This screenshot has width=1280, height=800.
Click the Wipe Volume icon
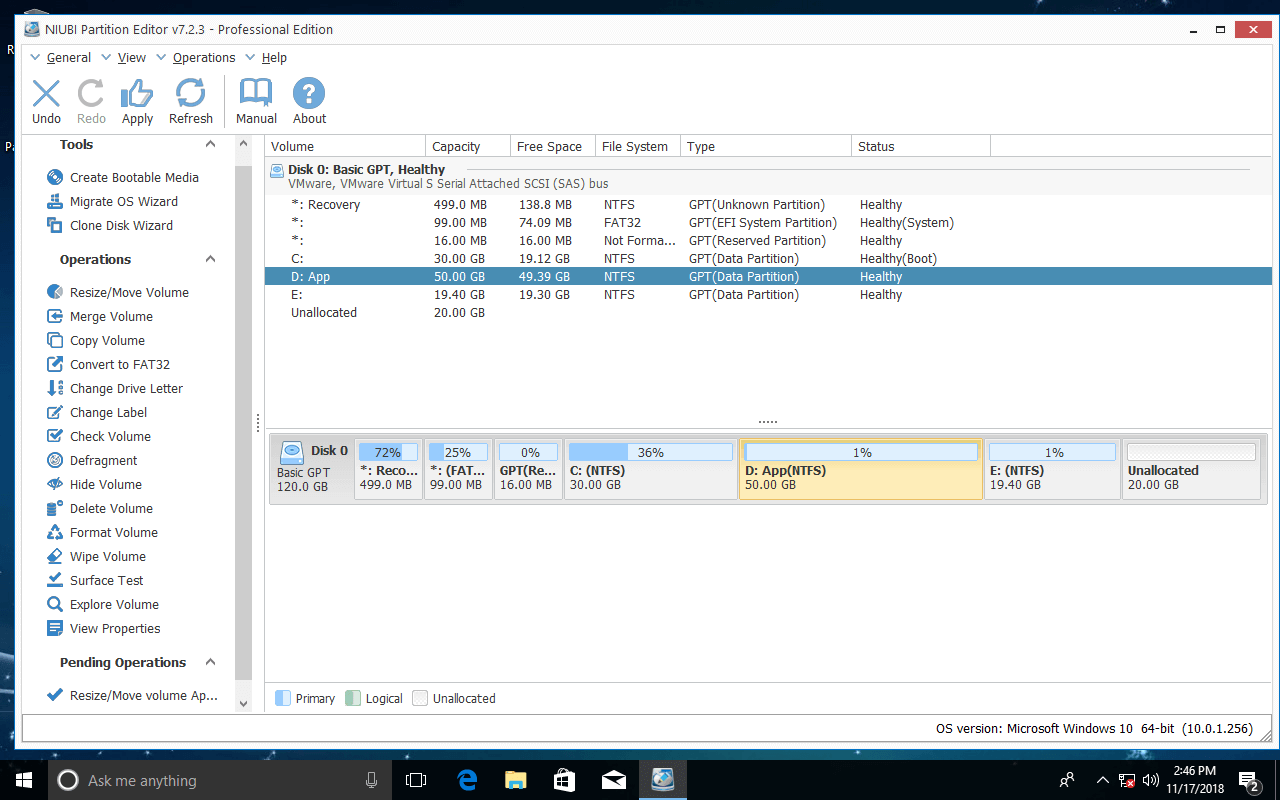click(55, 556)
